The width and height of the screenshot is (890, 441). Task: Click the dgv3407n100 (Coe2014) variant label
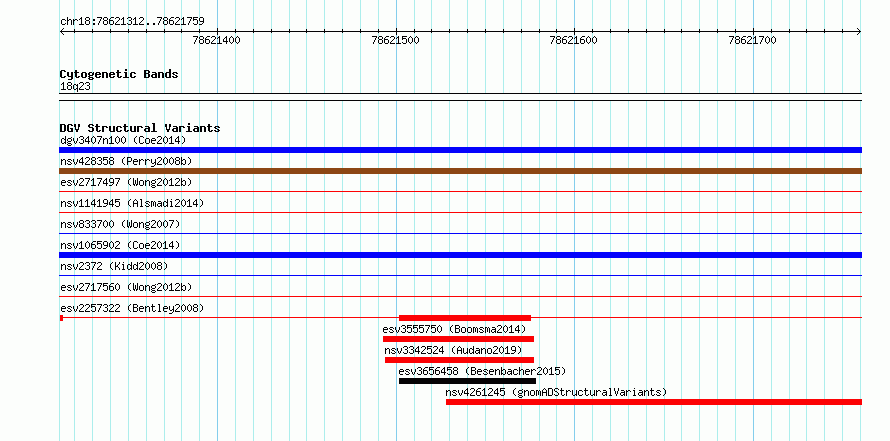click(x=123, y=140)
